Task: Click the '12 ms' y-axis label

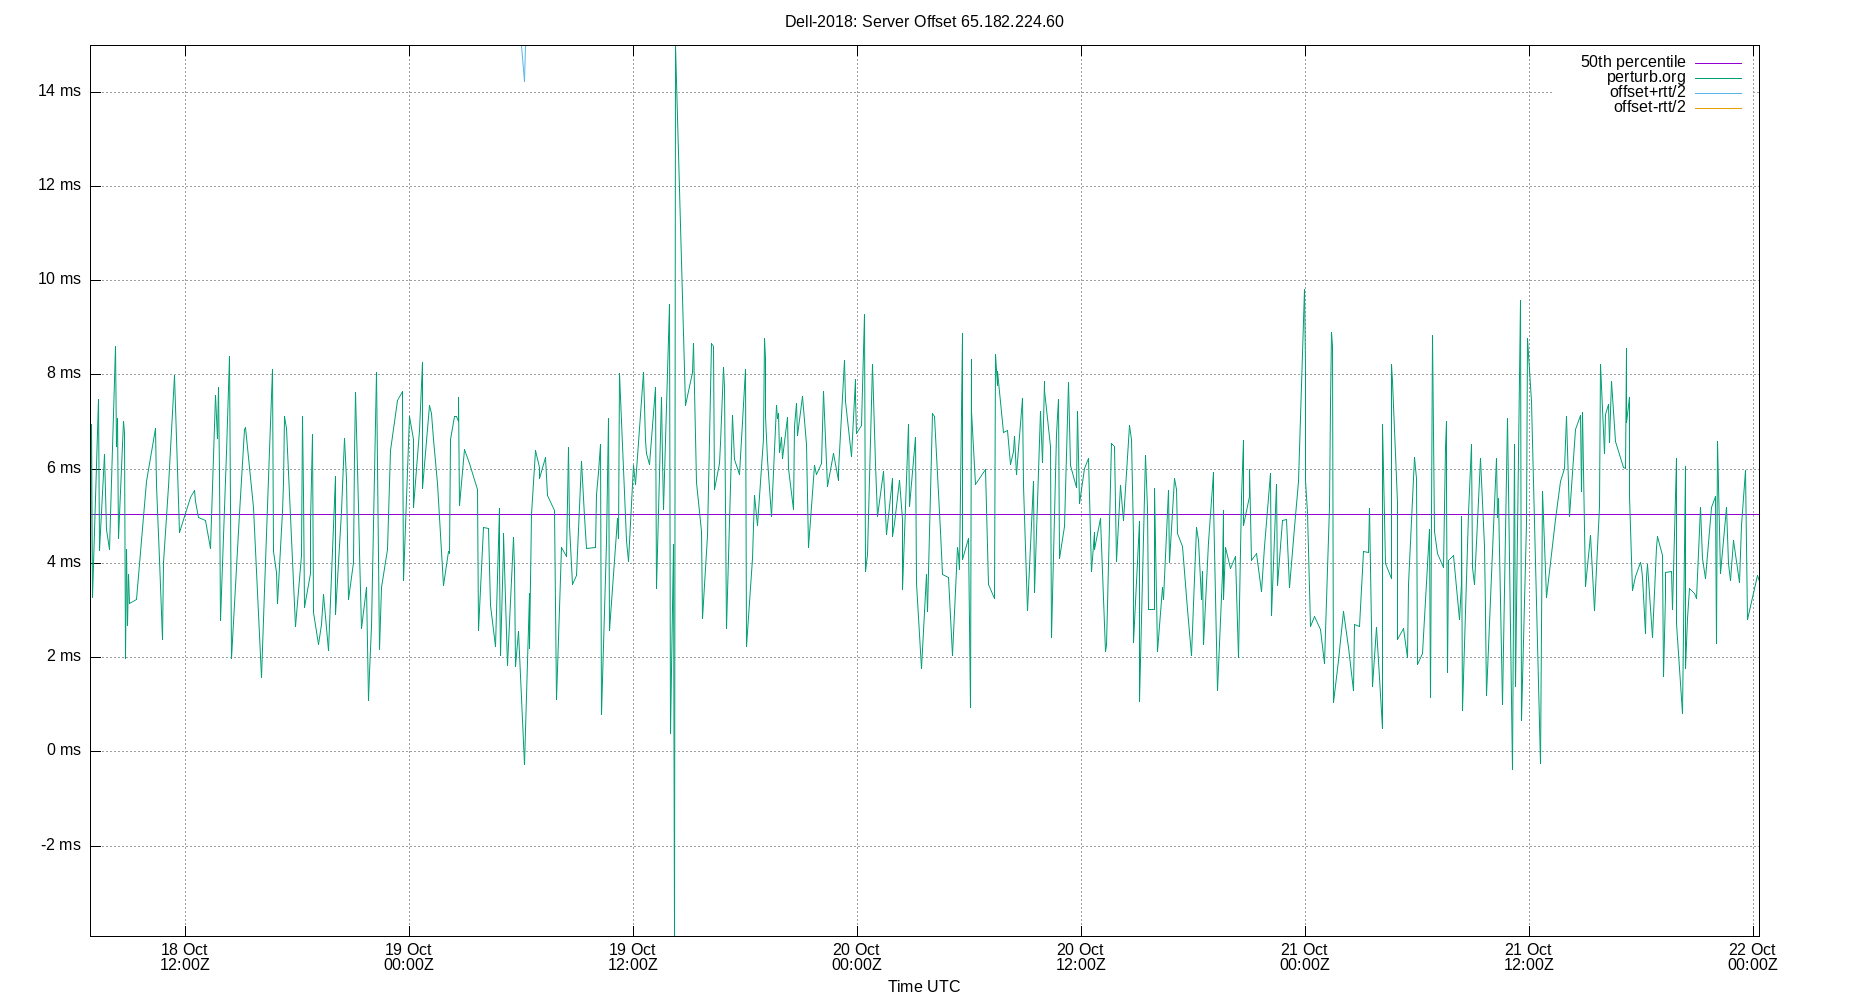Action: coord(59,185)
